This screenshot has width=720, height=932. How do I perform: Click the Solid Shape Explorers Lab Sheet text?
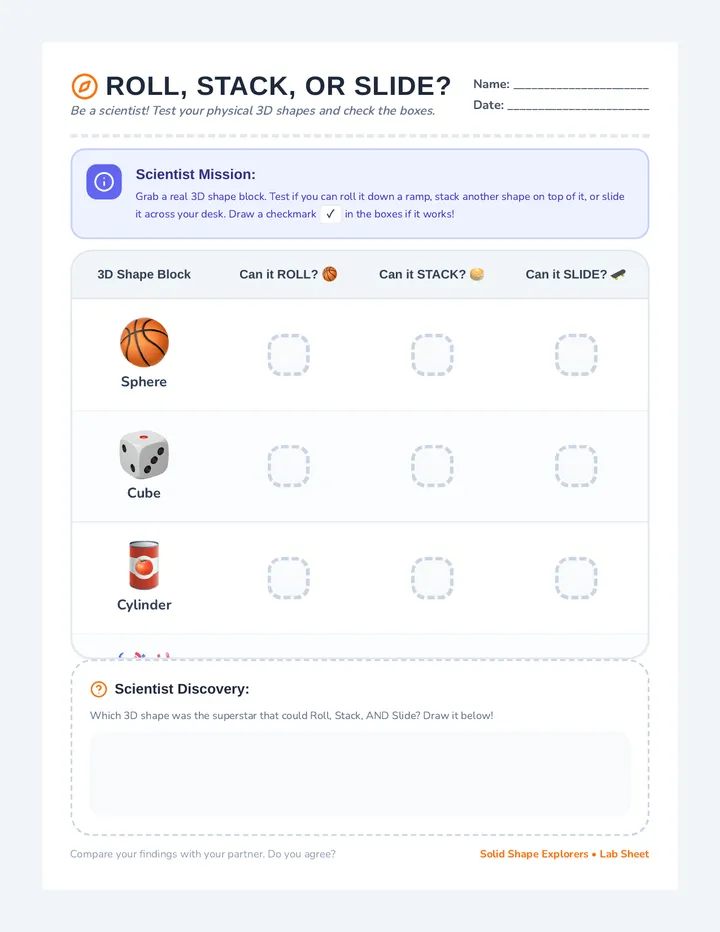[x=564, y=854]
